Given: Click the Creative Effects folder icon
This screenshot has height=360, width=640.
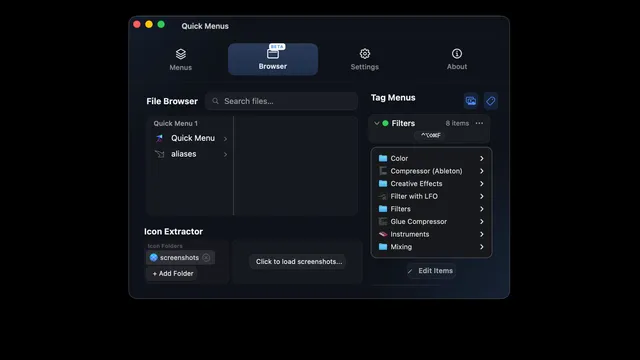Looking at the screenshot, I should click(383, 184).
